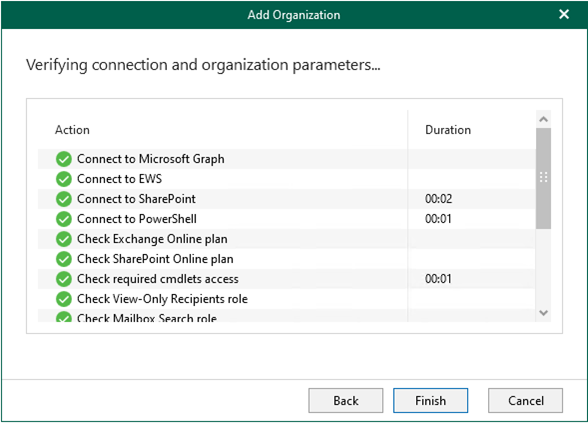588x425 pixels.
Task: Click the vertical scrollbar thumb grip
Action: click(543, 177)
